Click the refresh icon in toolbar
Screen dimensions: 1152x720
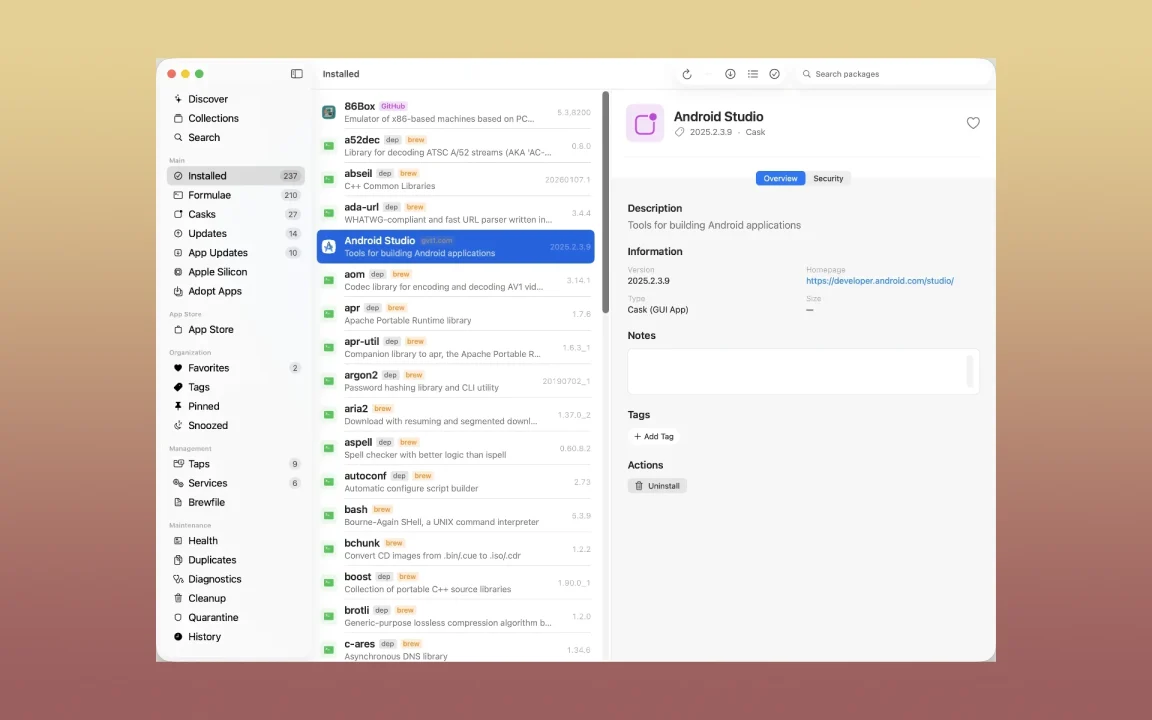[x=687, y=74]
